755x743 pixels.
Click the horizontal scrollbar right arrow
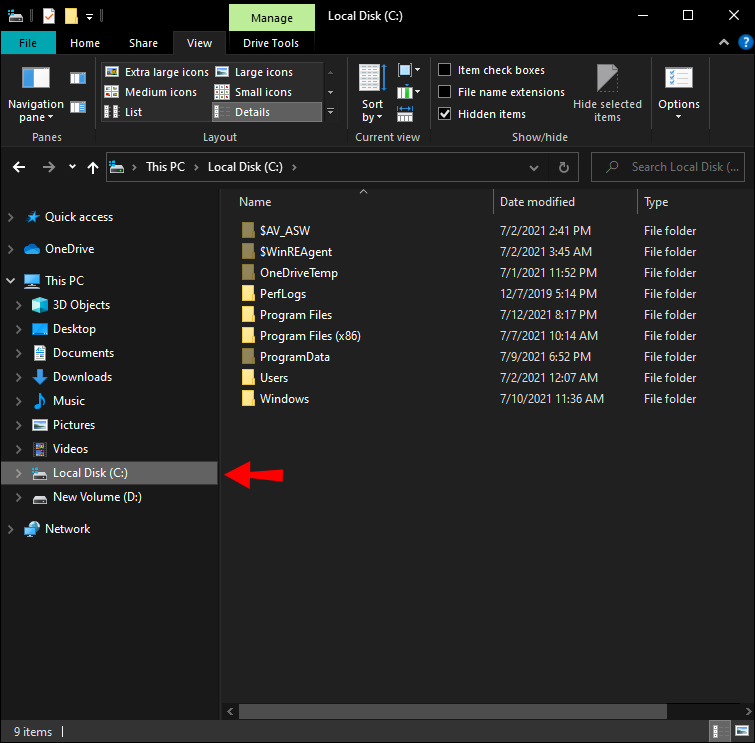[748, 711]
